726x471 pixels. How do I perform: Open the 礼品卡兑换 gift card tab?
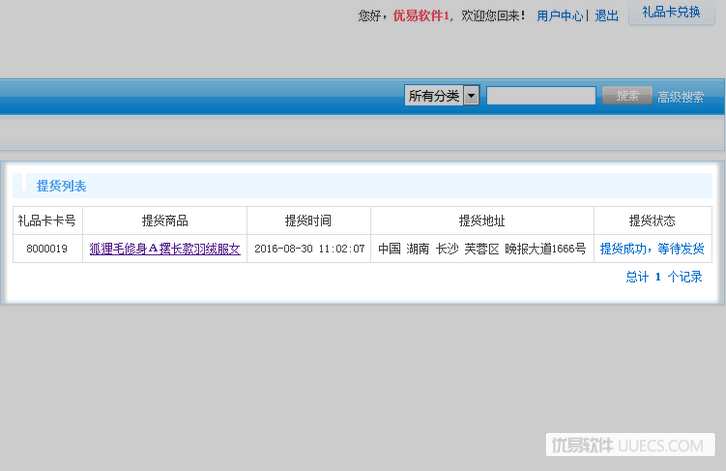pos(671,12)
